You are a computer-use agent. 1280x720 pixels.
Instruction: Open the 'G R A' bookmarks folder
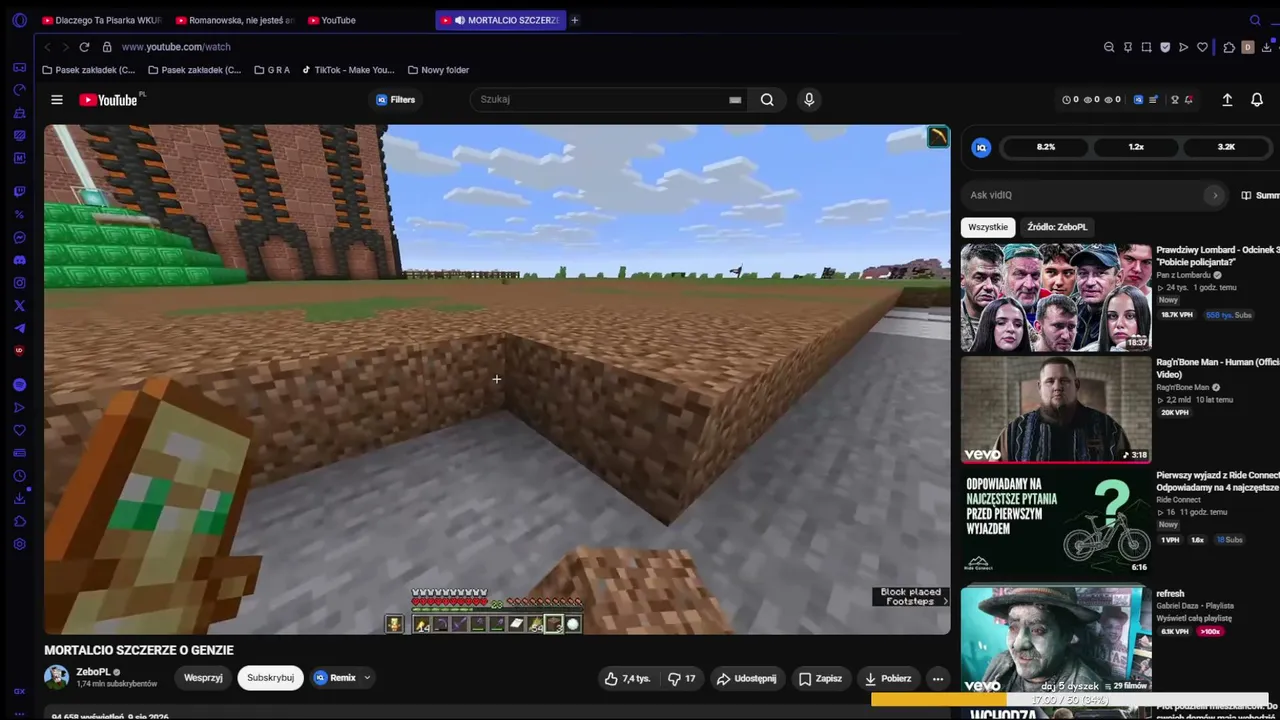click(x=272, y=70)
